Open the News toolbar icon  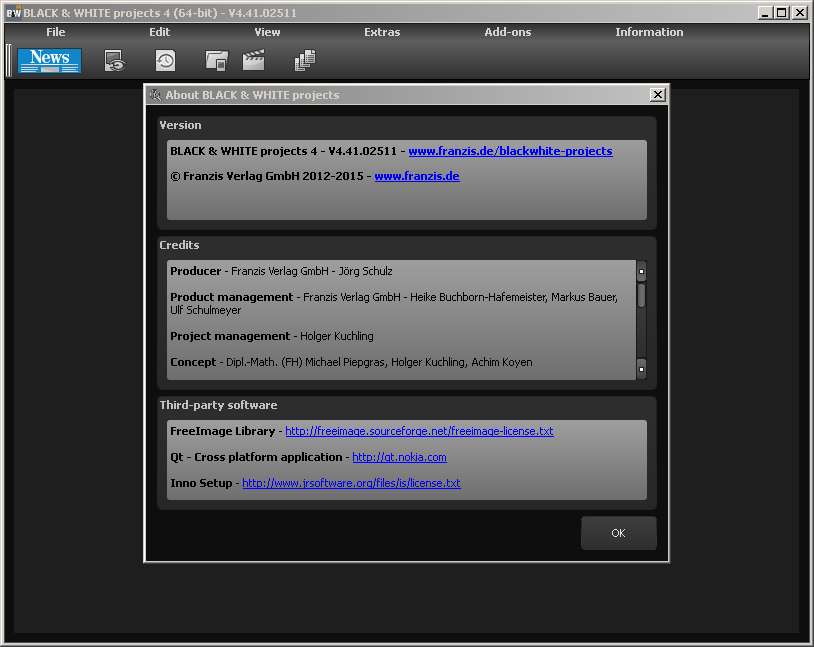point(49,60)
